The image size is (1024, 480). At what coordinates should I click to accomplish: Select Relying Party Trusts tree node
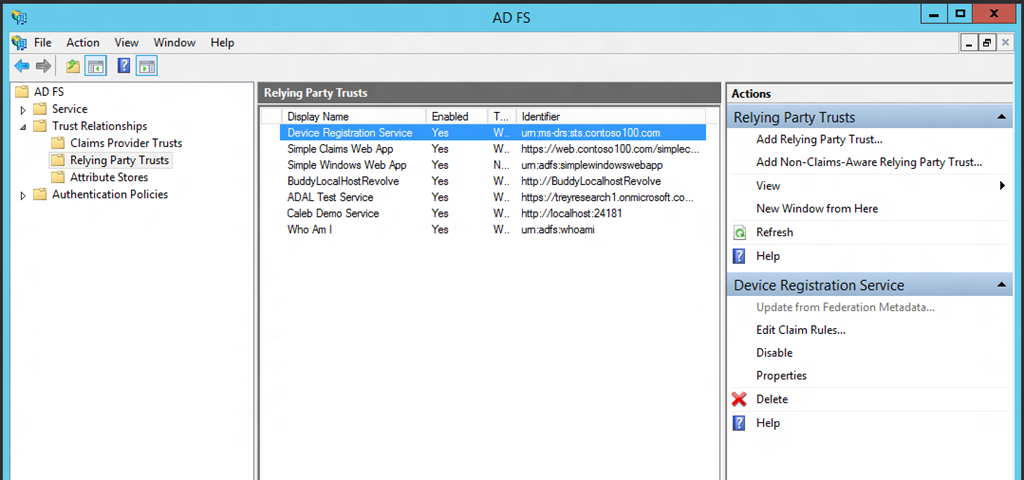pyautogui.click(x=110, y=160)
